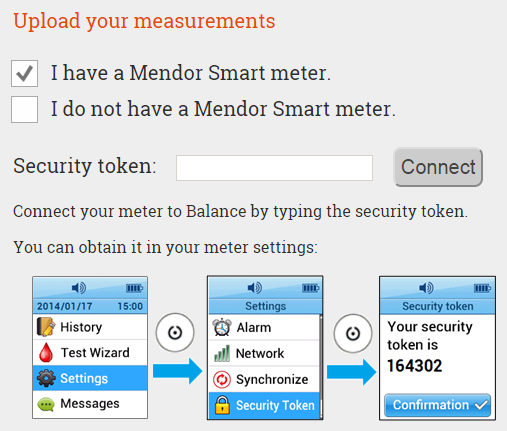Screen dimensions: 507x431
Task: Click the speaker icon on first meter screen
Action: point(79,287)
